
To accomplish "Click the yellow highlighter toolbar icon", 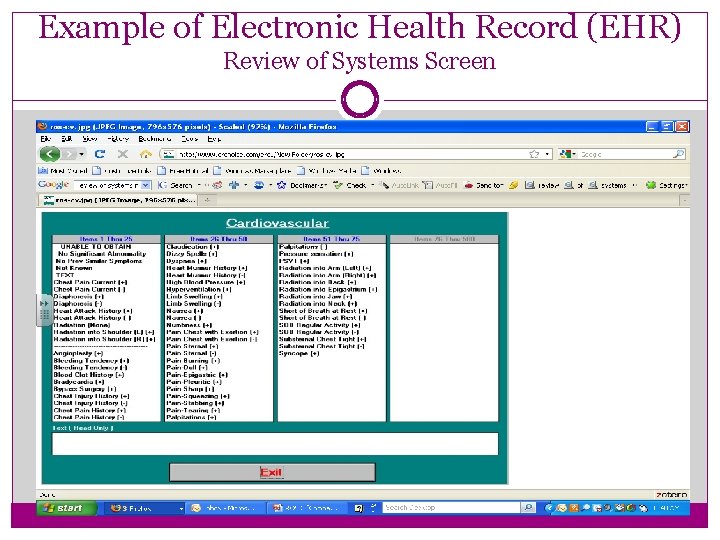I will coord(514,185).
